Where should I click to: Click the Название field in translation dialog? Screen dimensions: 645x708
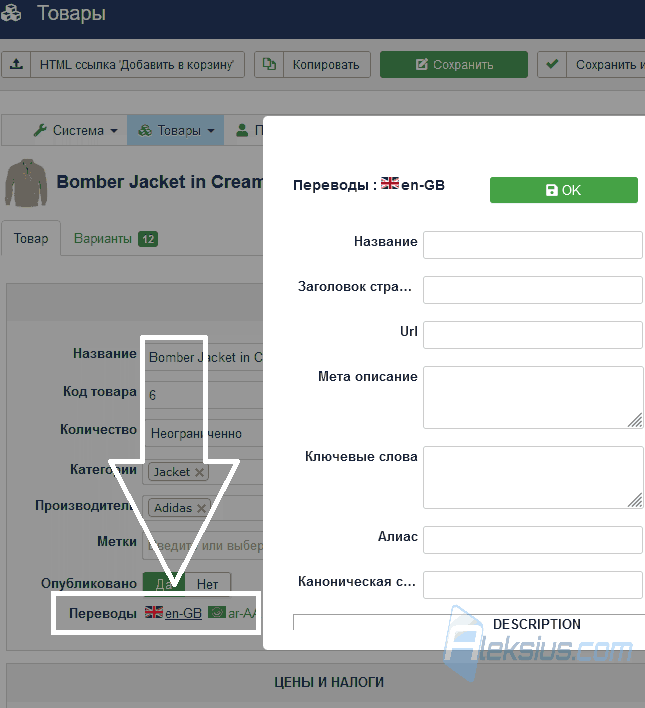533,245
